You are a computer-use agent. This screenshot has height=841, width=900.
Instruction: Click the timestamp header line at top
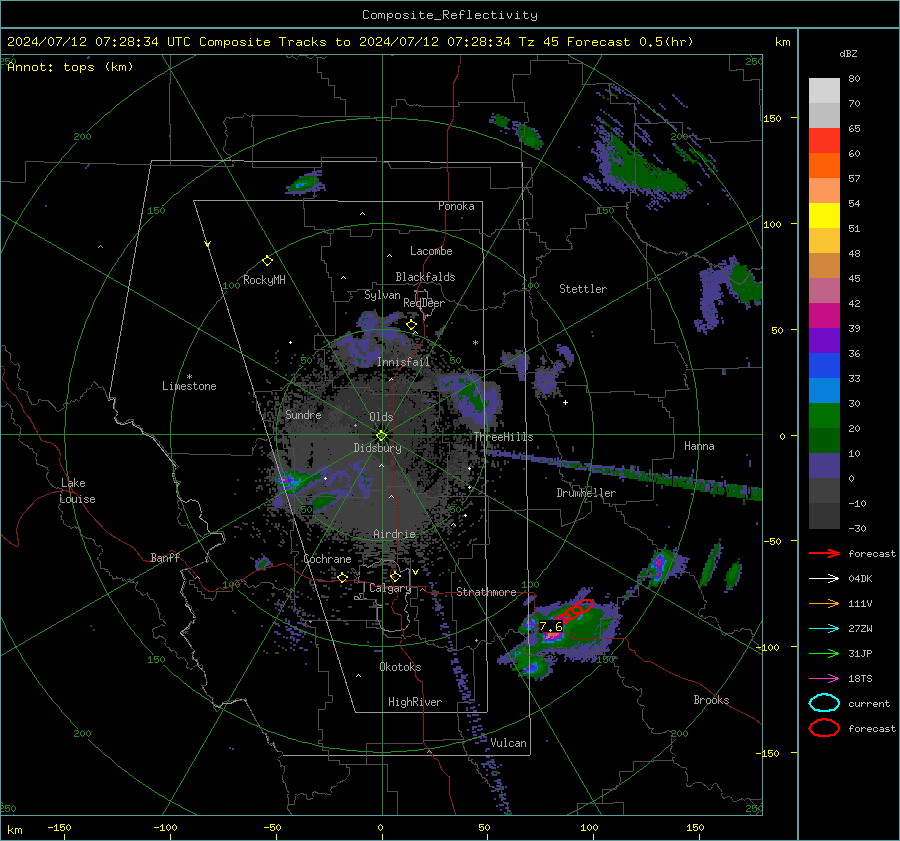[350, 42]
